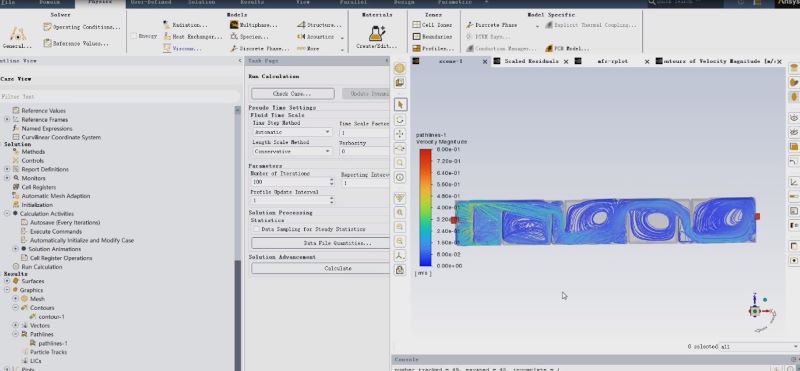Select the pointer tool in graphics toolbar

pos(400,104)
